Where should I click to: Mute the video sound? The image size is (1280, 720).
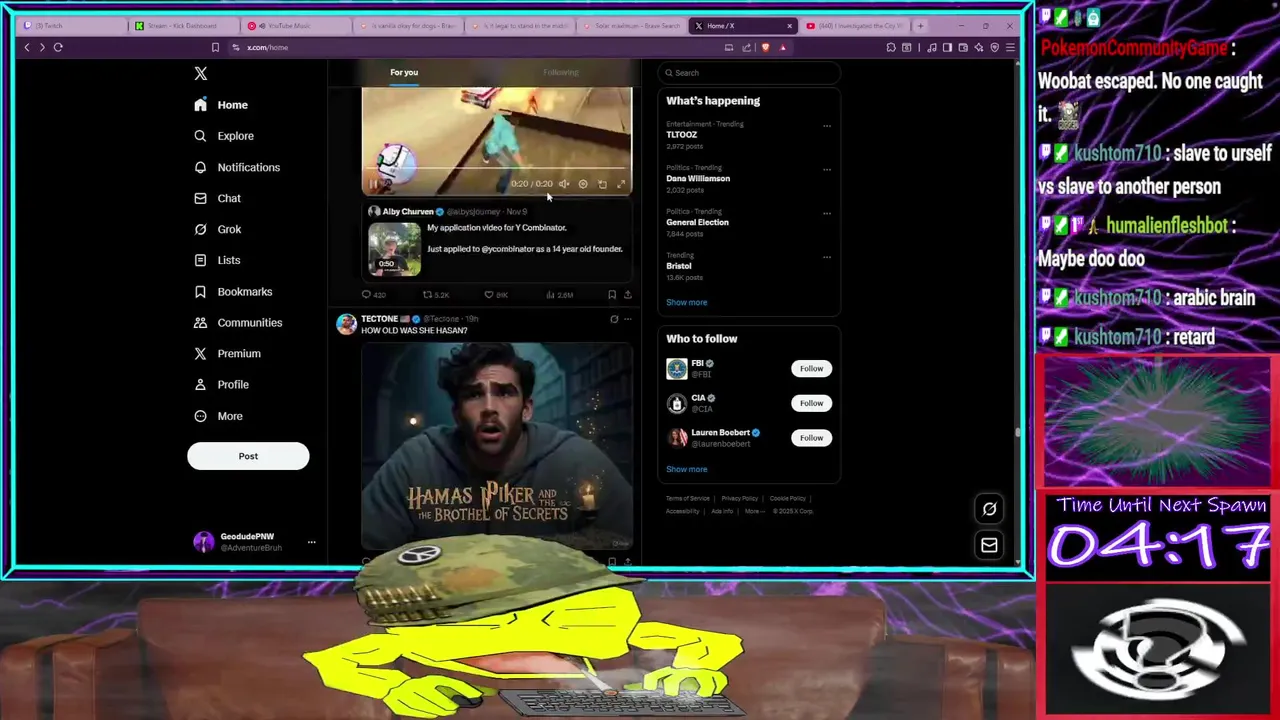[x=564, y=184]
